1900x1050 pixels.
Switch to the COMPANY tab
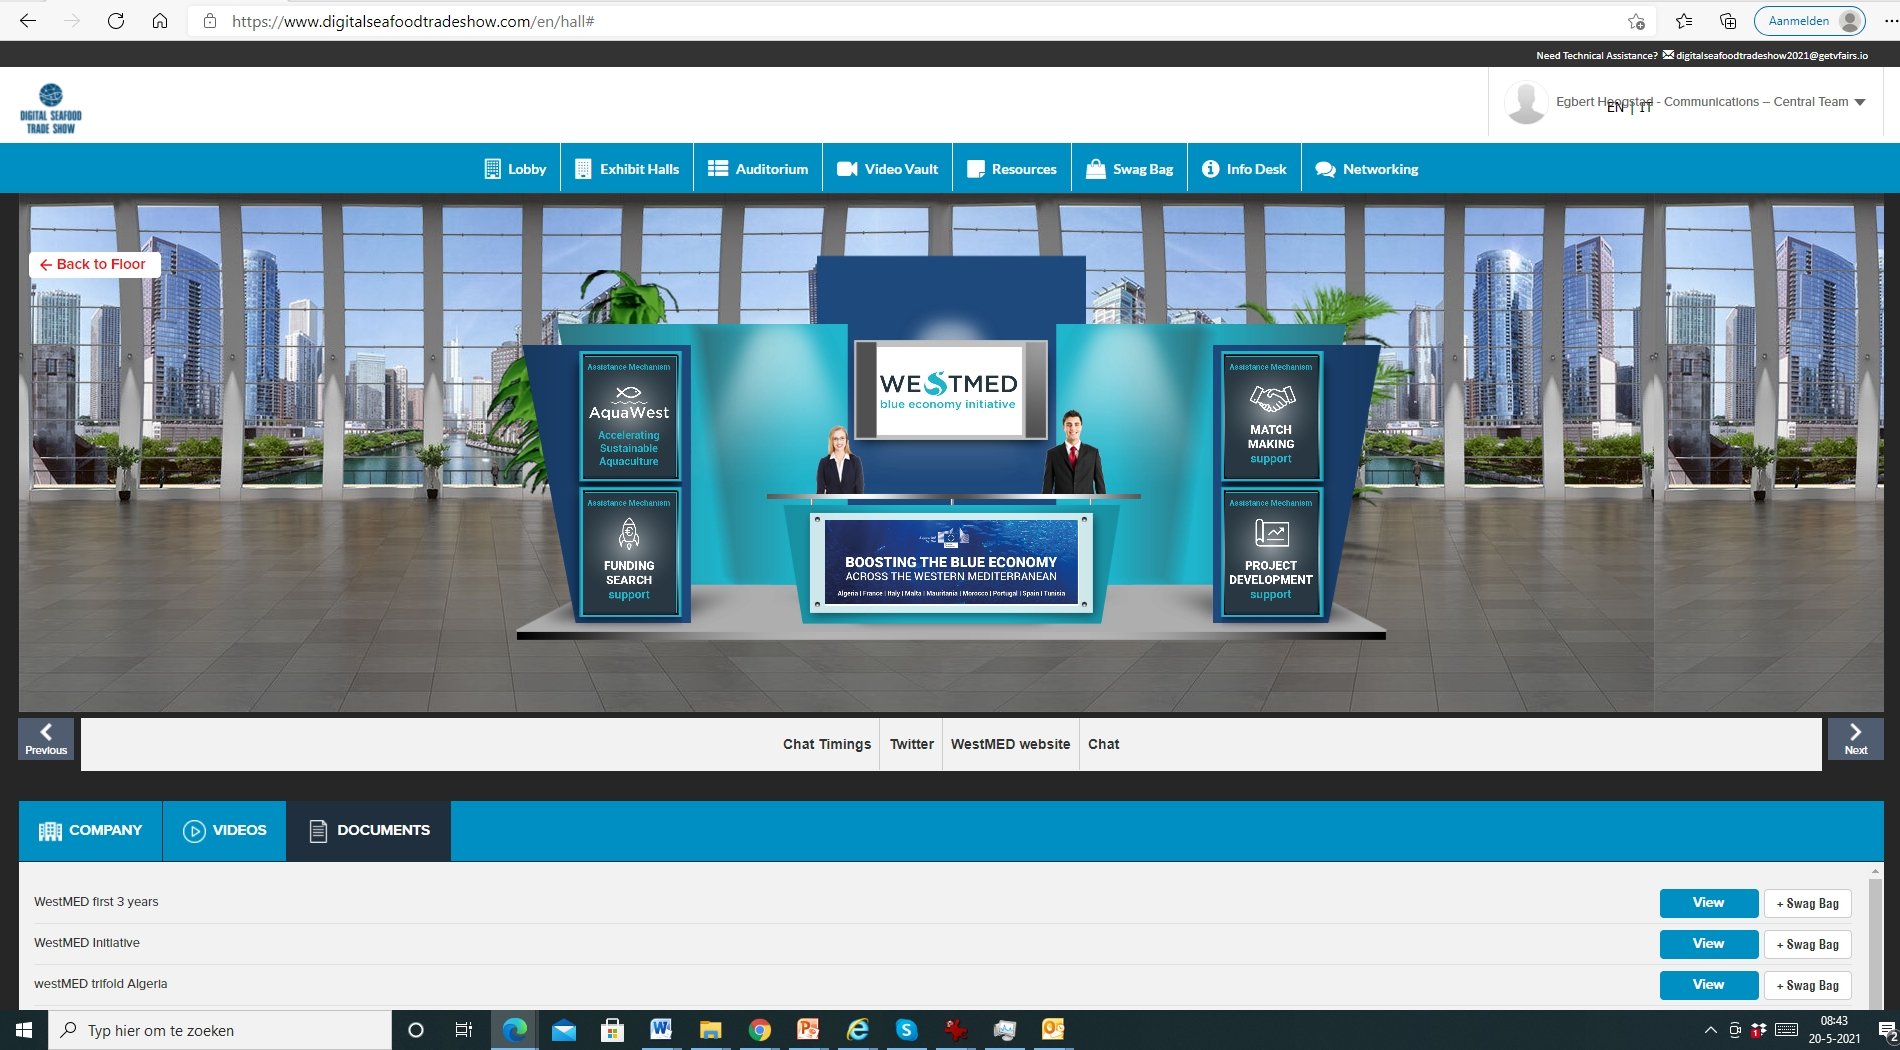(91, 831)
